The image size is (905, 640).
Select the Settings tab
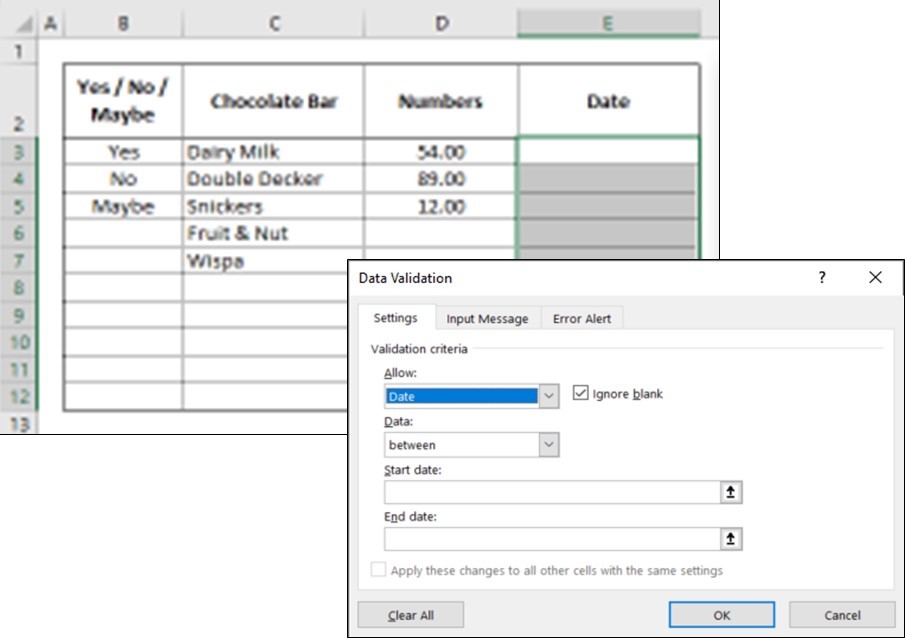pos(395,319)
